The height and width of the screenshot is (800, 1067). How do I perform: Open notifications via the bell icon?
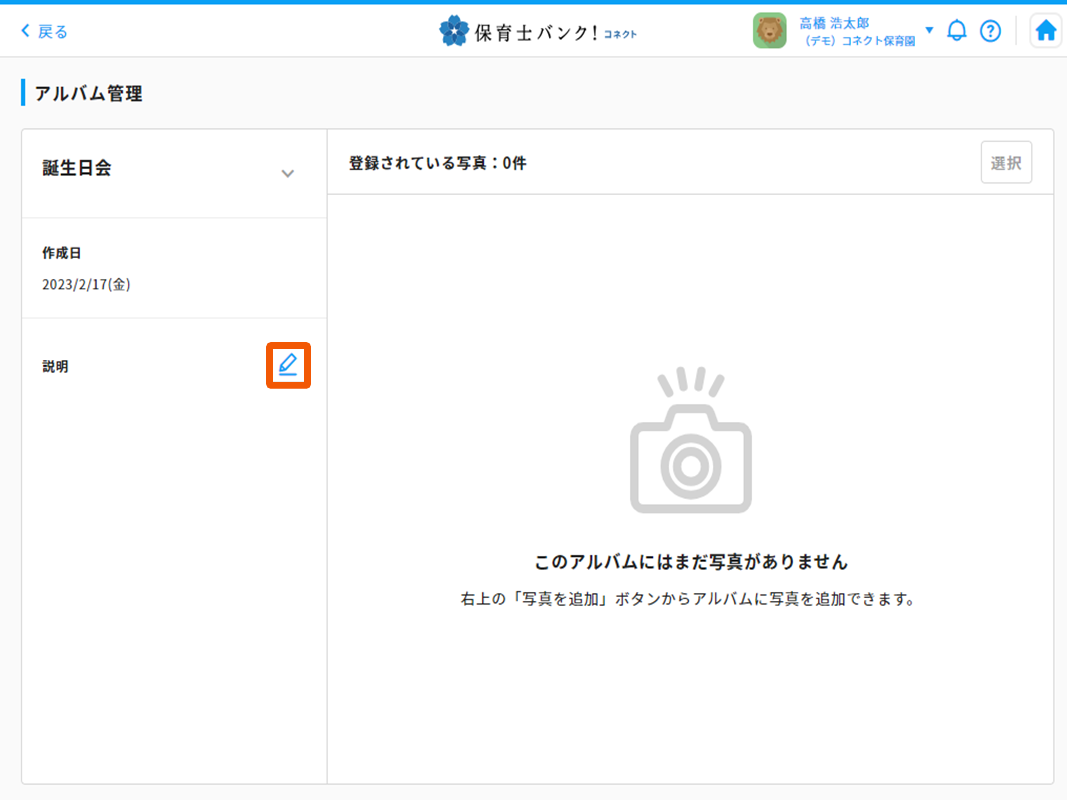coord(957,30)
